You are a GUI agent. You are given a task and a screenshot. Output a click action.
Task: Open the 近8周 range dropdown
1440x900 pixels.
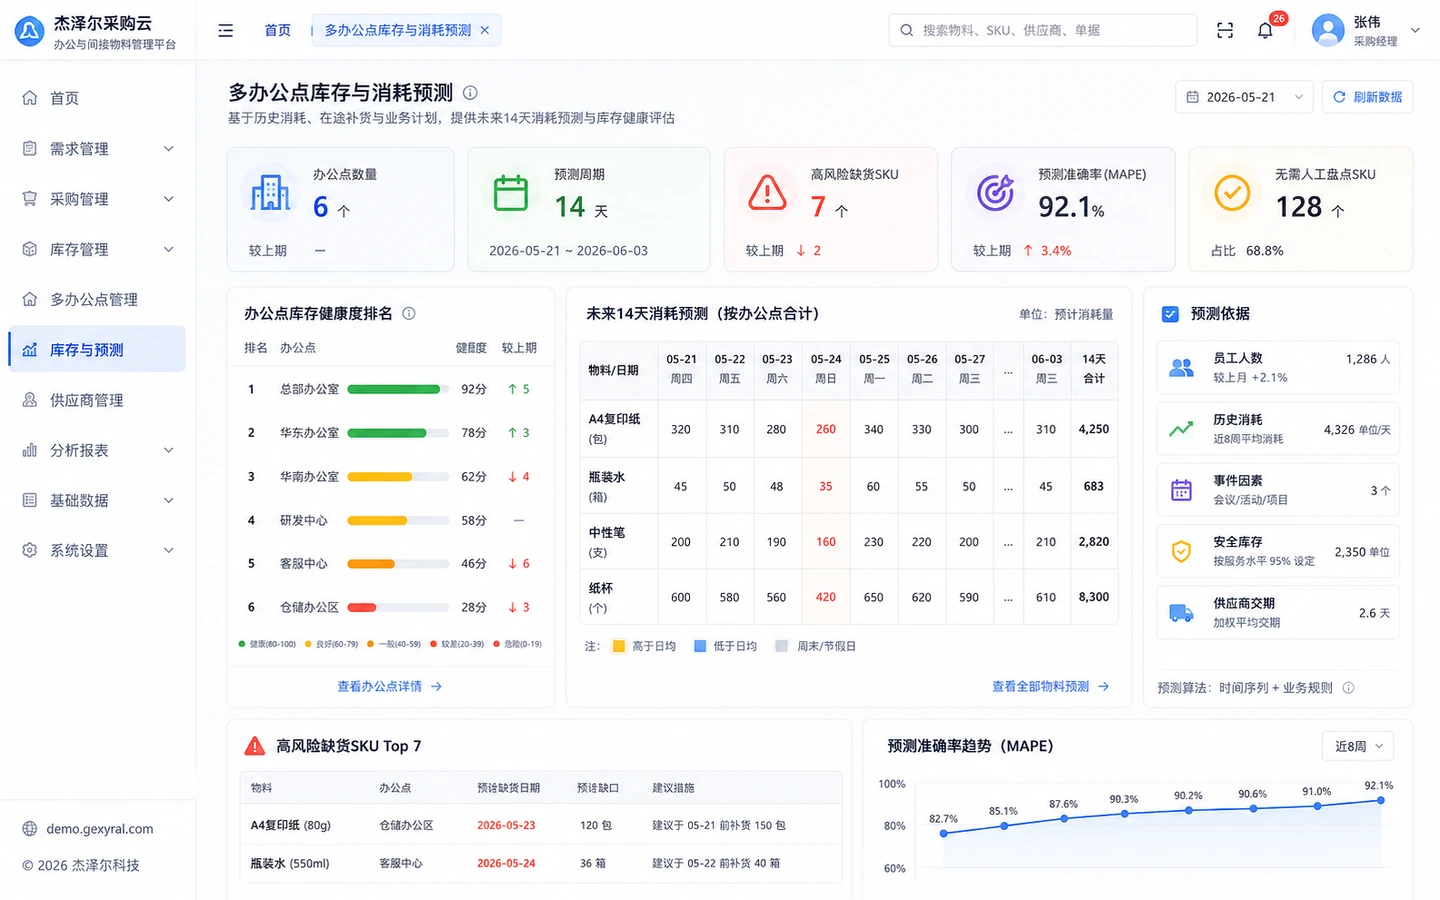(1358, 746)
